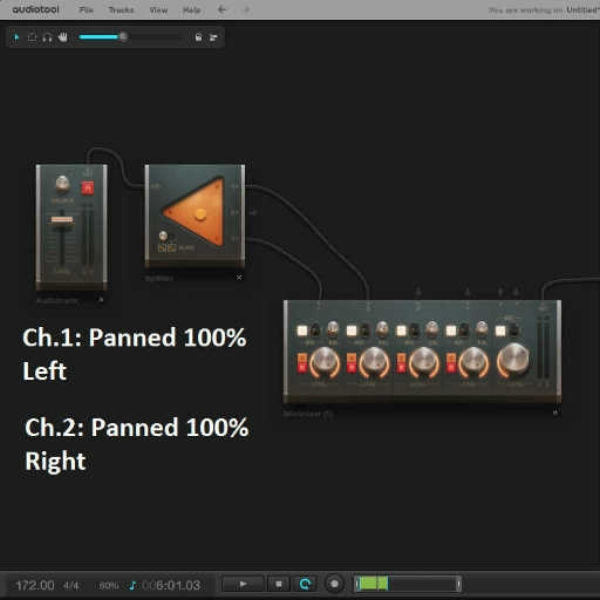Stop playback with the stop button
Viewport: 600px width, 600px height.
[279, 584]
